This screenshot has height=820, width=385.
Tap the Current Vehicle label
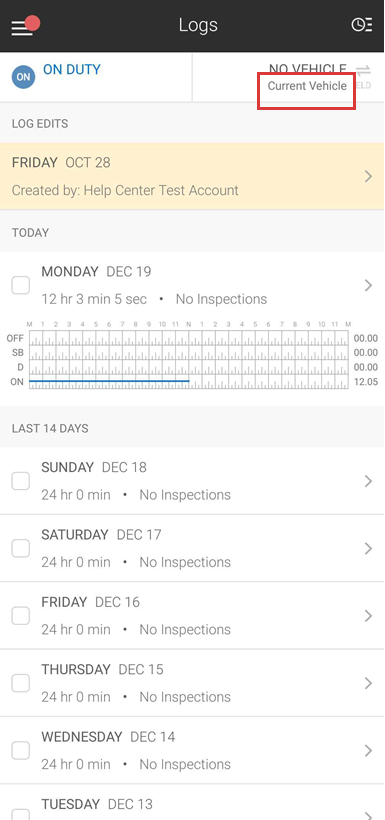[307, 86]
